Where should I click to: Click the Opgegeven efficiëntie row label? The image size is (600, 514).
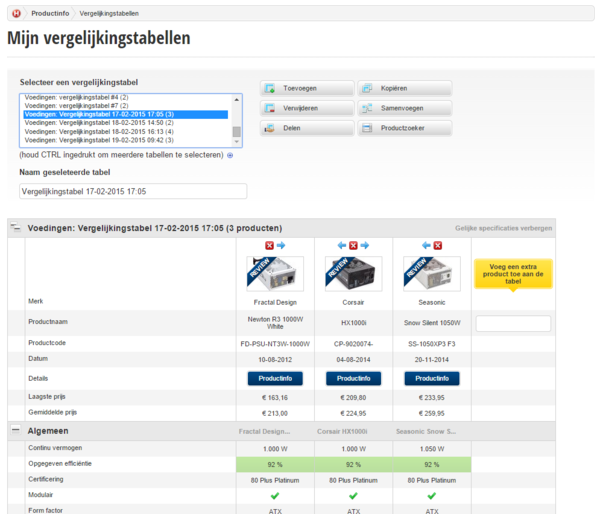(x=60, y=463)
